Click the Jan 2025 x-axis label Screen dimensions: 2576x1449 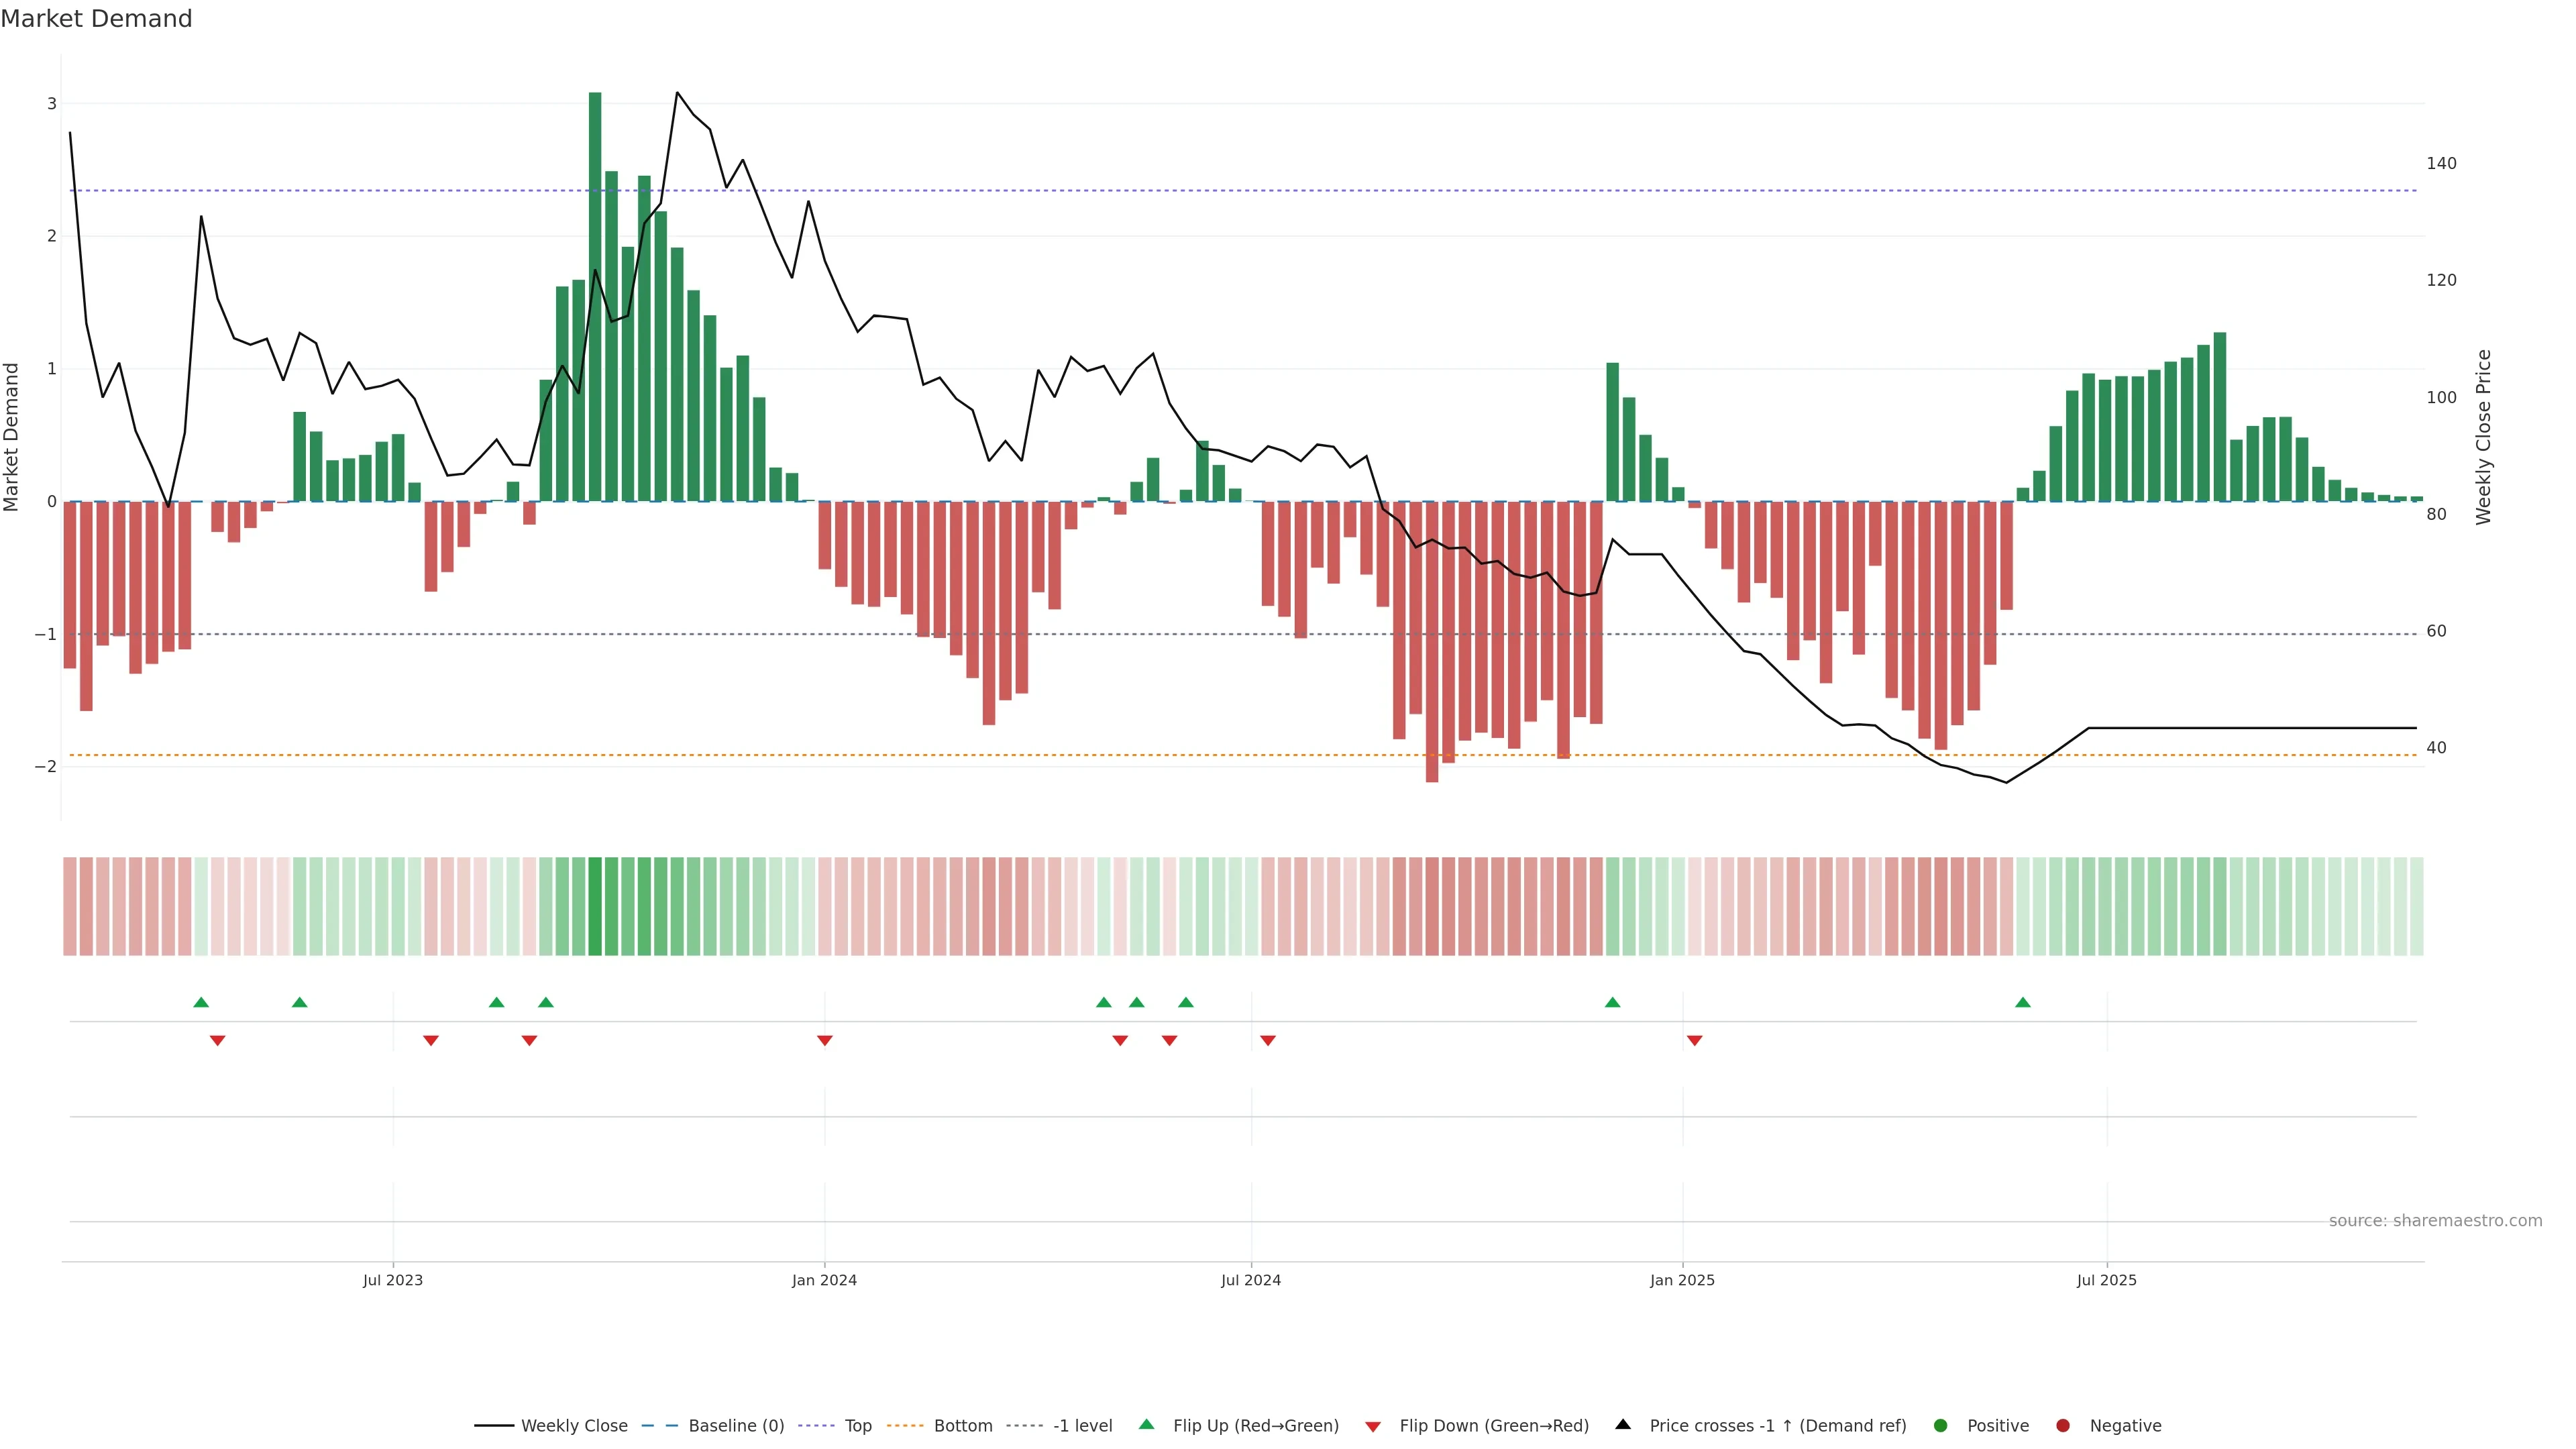(1682, 1280)
